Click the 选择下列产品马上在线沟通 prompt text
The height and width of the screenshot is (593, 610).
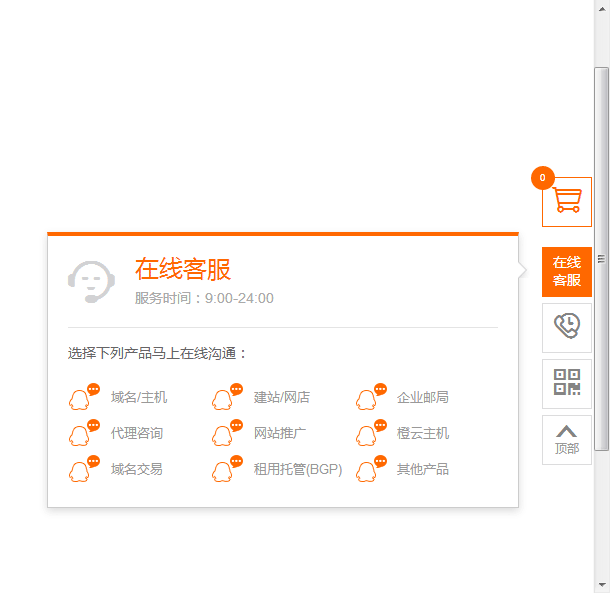pyautogui.click(x=157, y=353)
